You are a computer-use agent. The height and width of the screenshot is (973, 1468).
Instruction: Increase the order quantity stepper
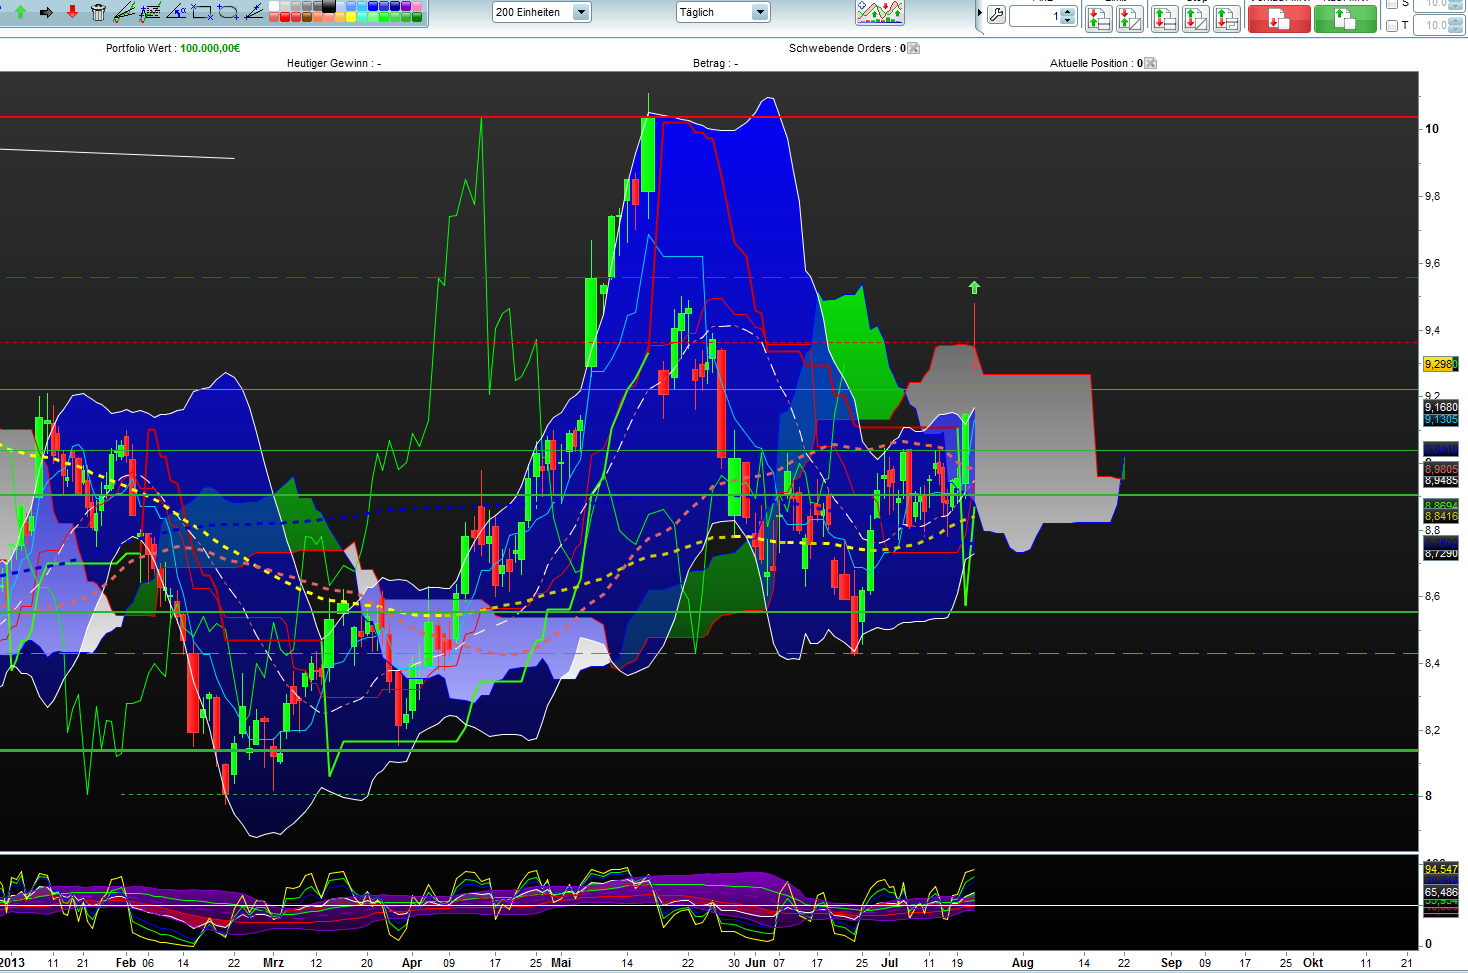click(1068, 11)
